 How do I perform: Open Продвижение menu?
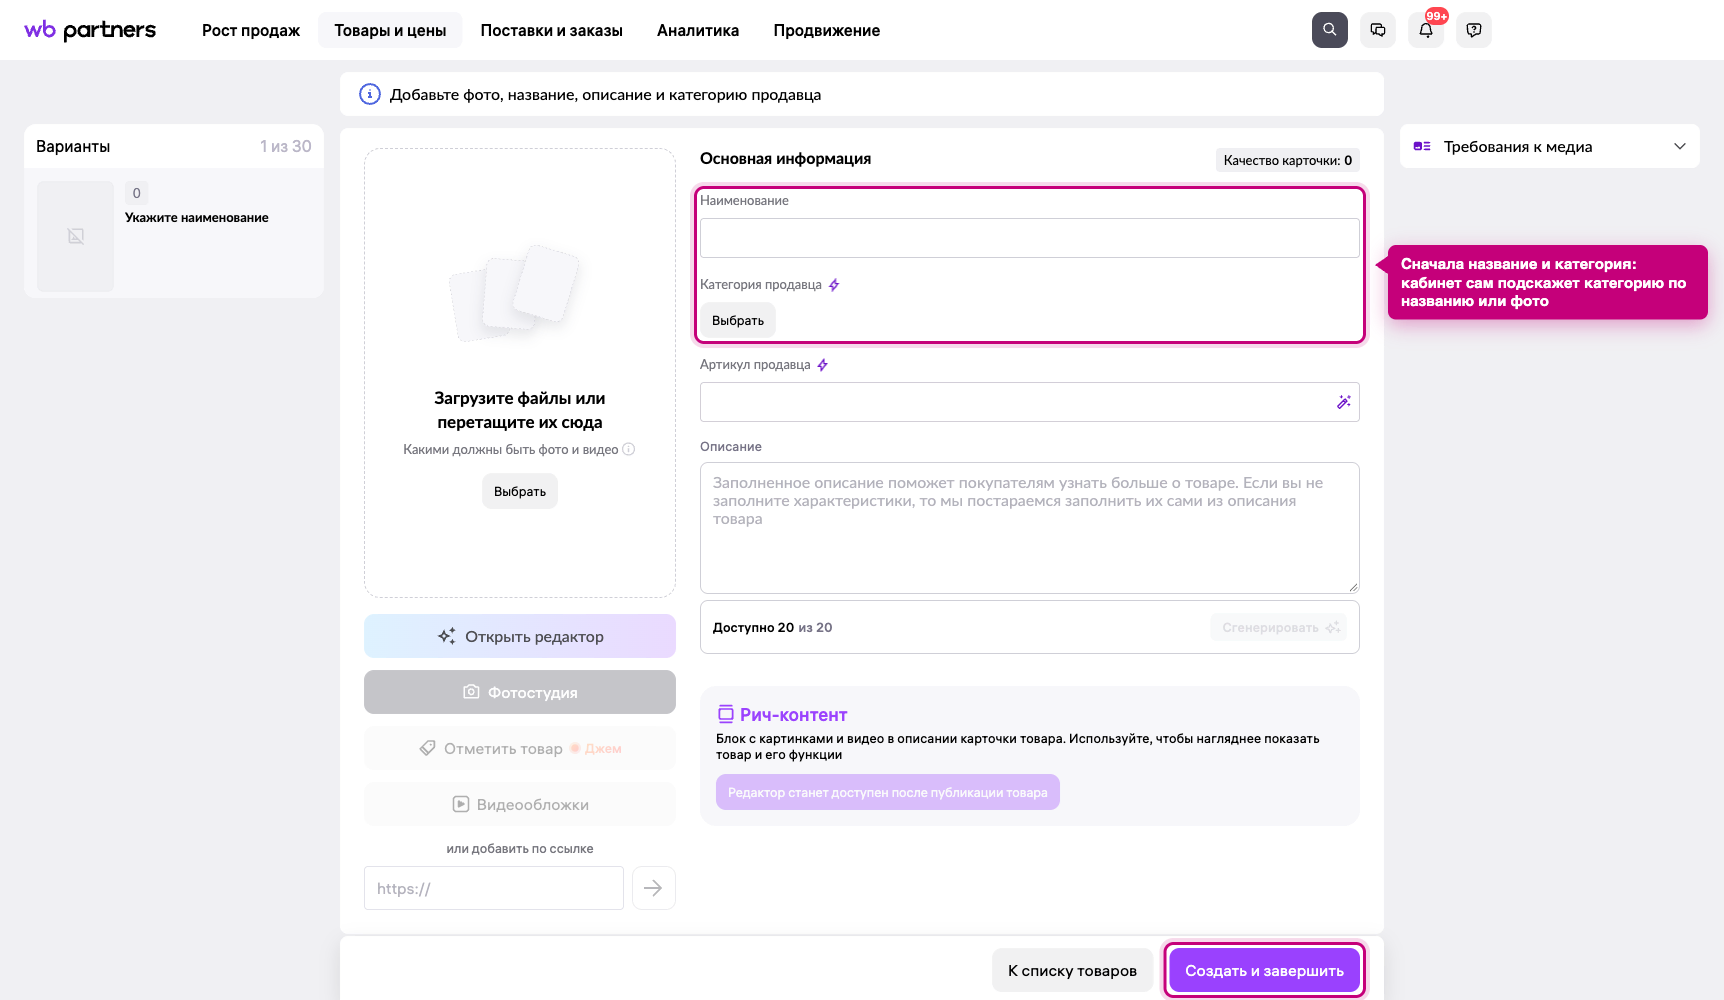pos(827,30)
